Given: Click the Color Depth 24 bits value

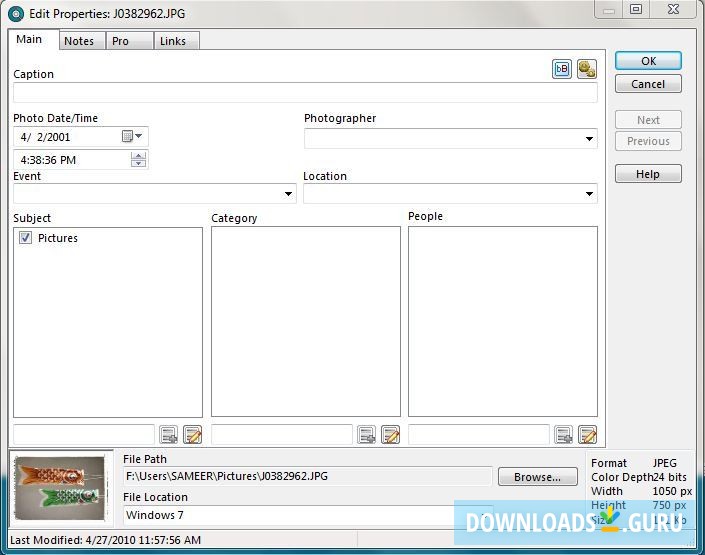Looking at the screenshot, I should (x=669, y=477).
